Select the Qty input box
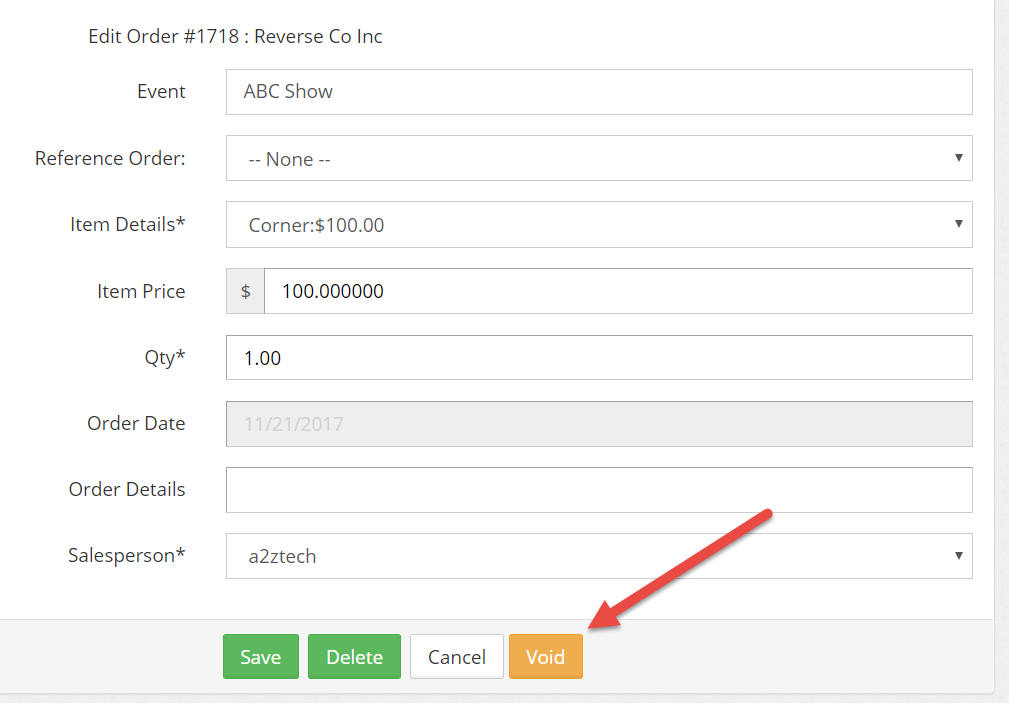 (x=598, y=358)
